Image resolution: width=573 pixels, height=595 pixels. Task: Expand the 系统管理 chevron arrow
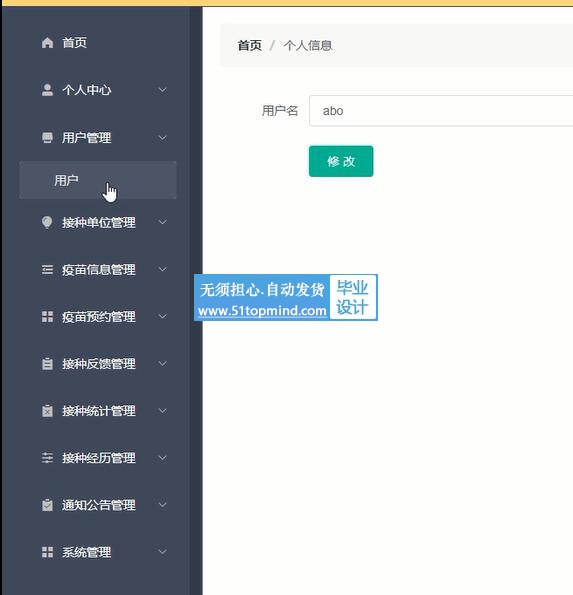(162, 552)
